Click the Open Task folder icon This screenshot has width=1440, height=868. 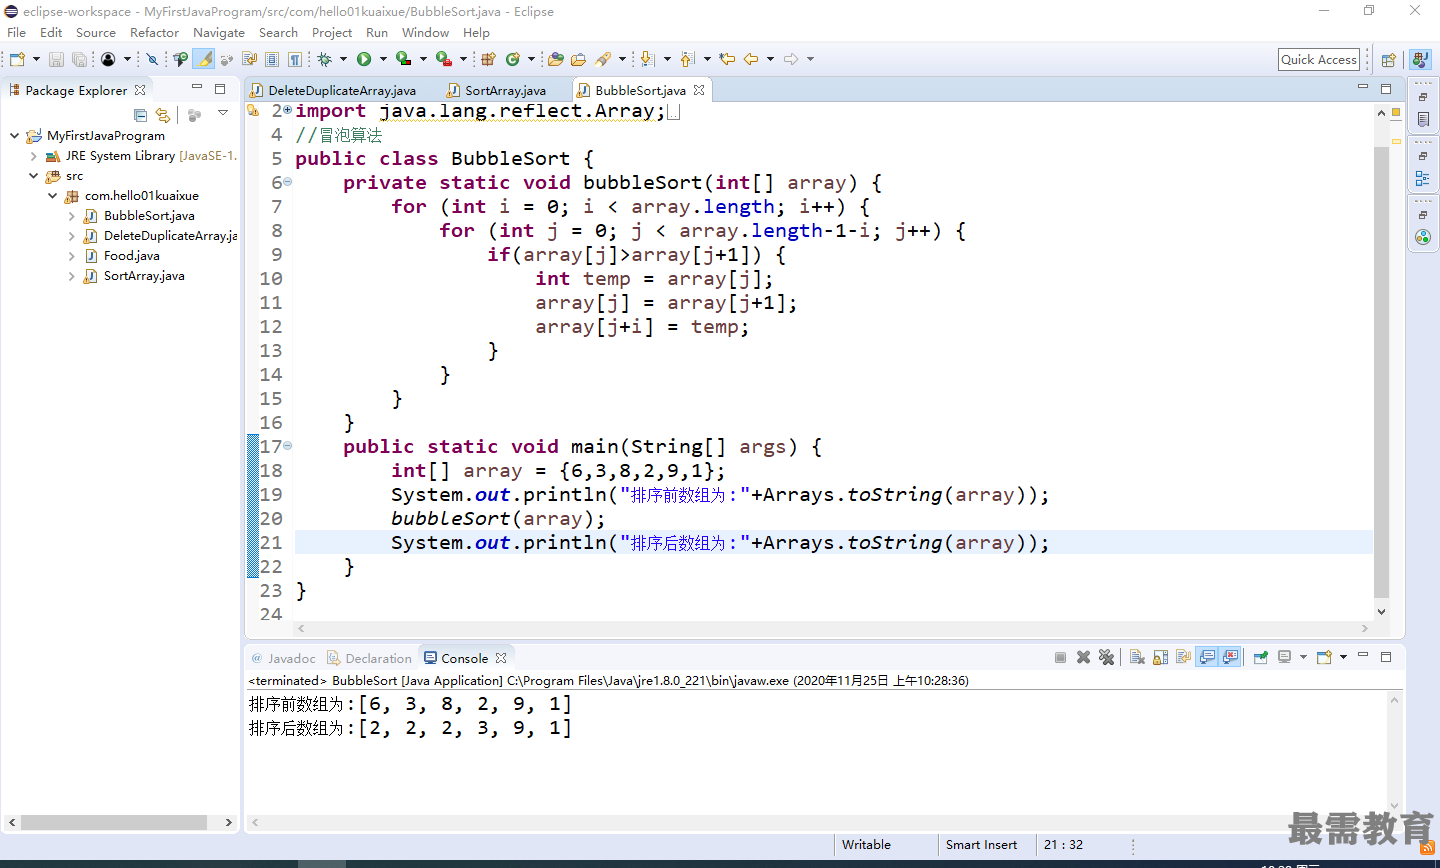click(x=578, y=59)
